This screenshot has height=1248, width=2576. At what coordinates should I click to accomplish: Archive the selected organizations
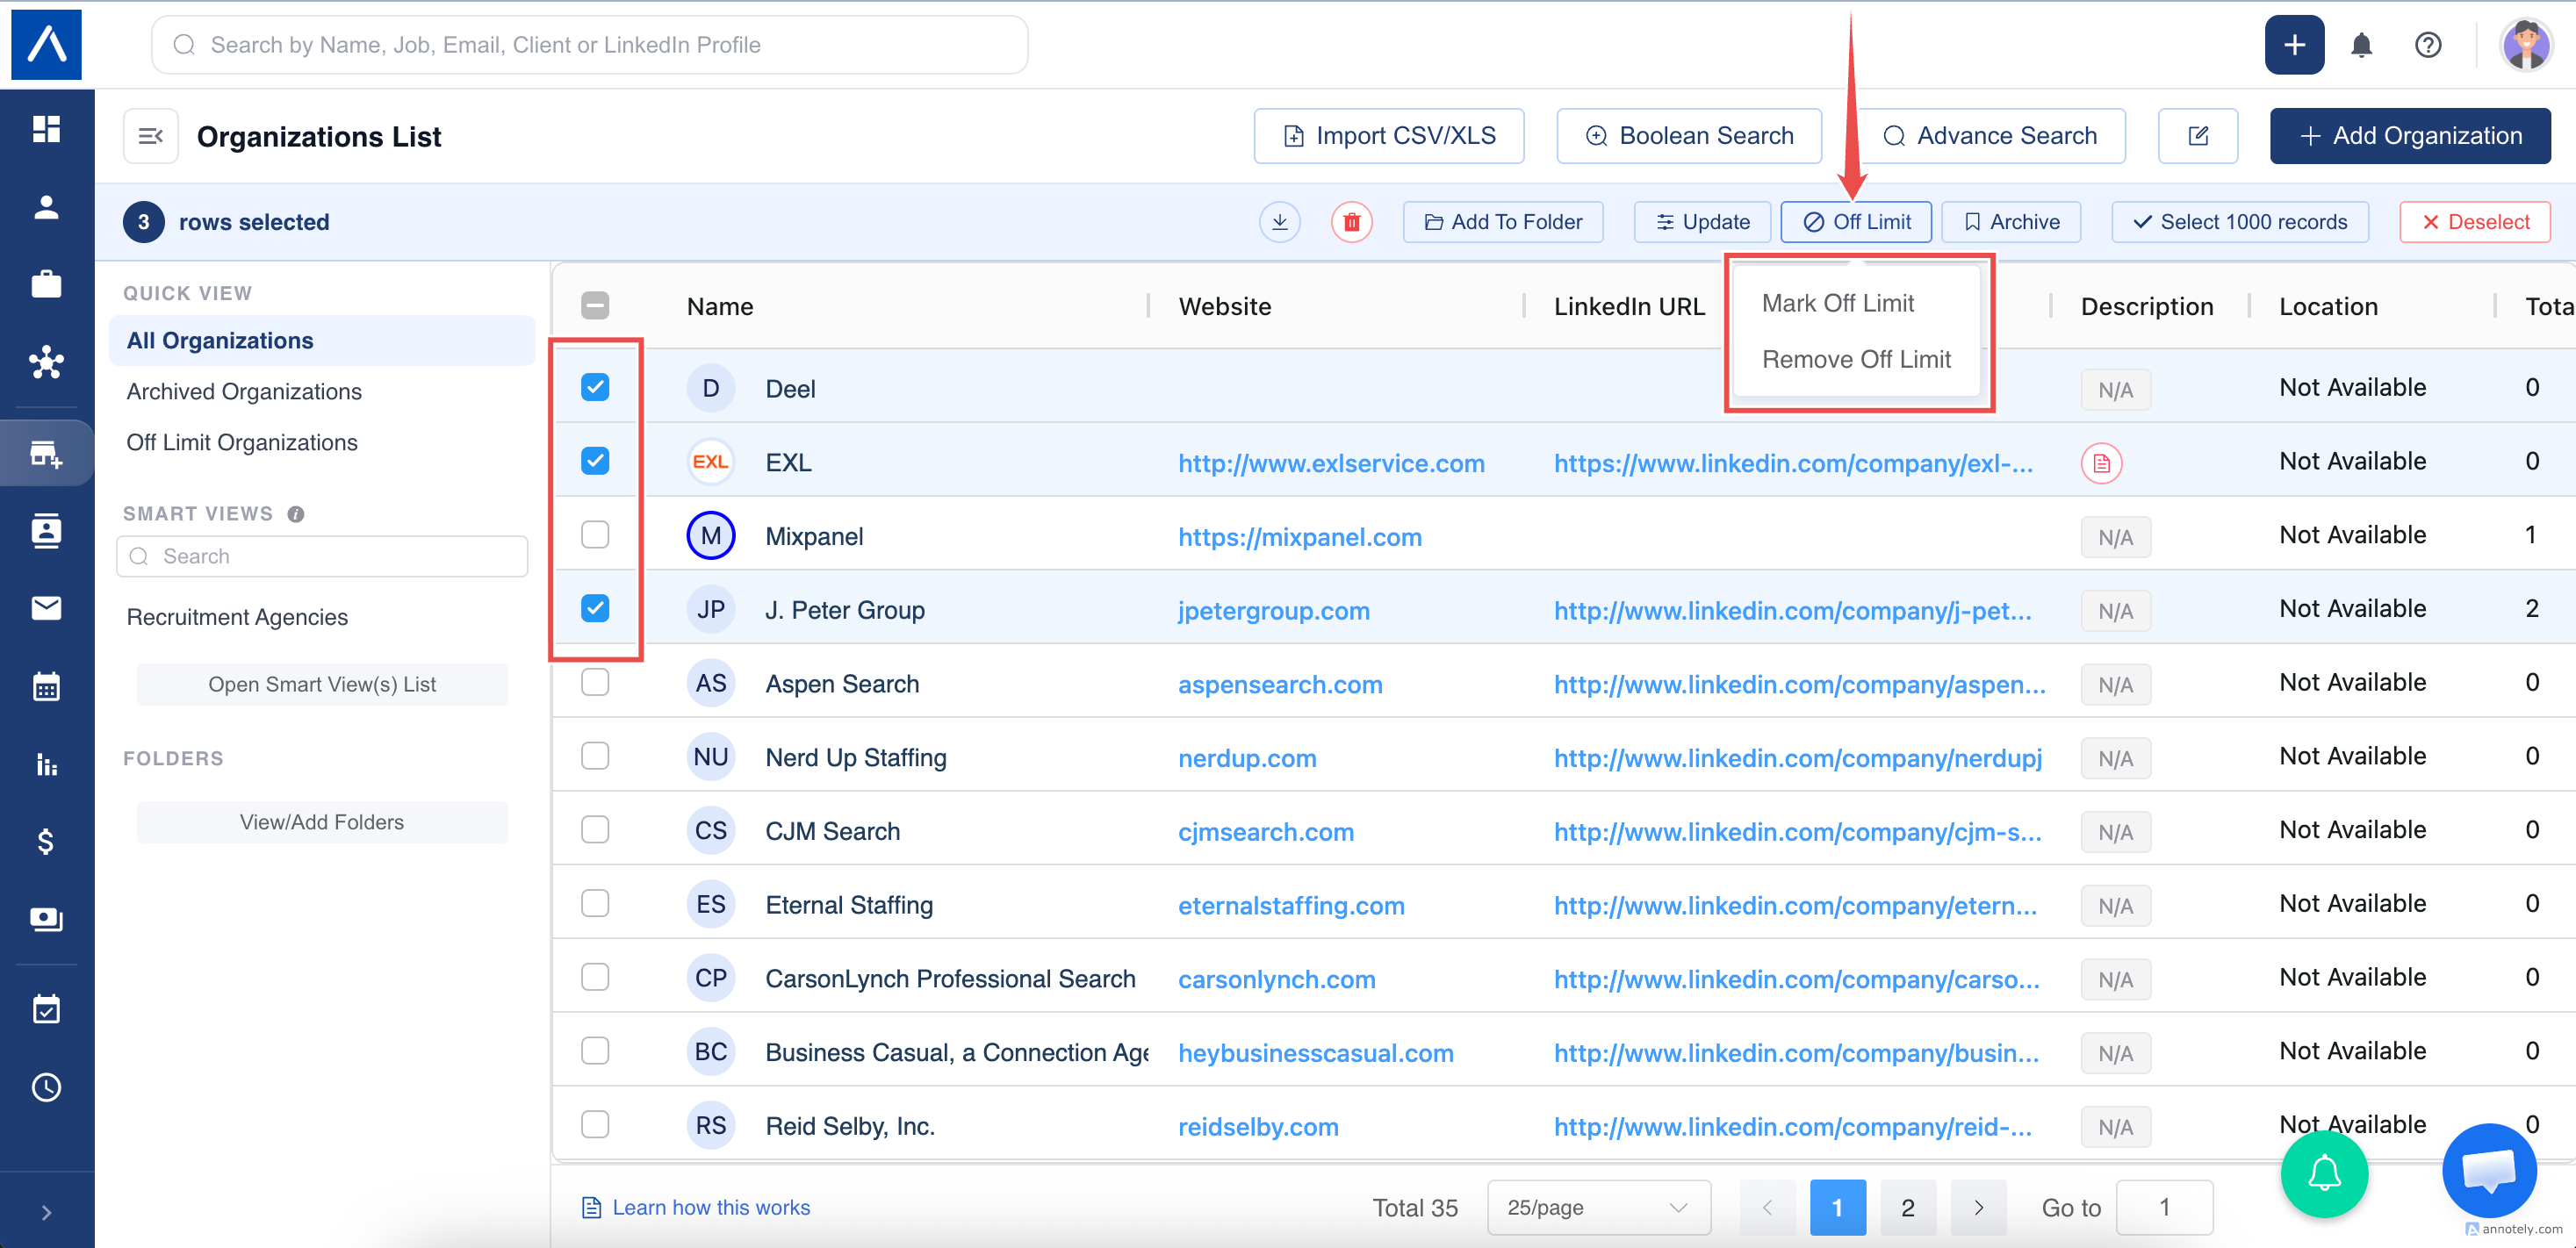tap(2011, 222)
